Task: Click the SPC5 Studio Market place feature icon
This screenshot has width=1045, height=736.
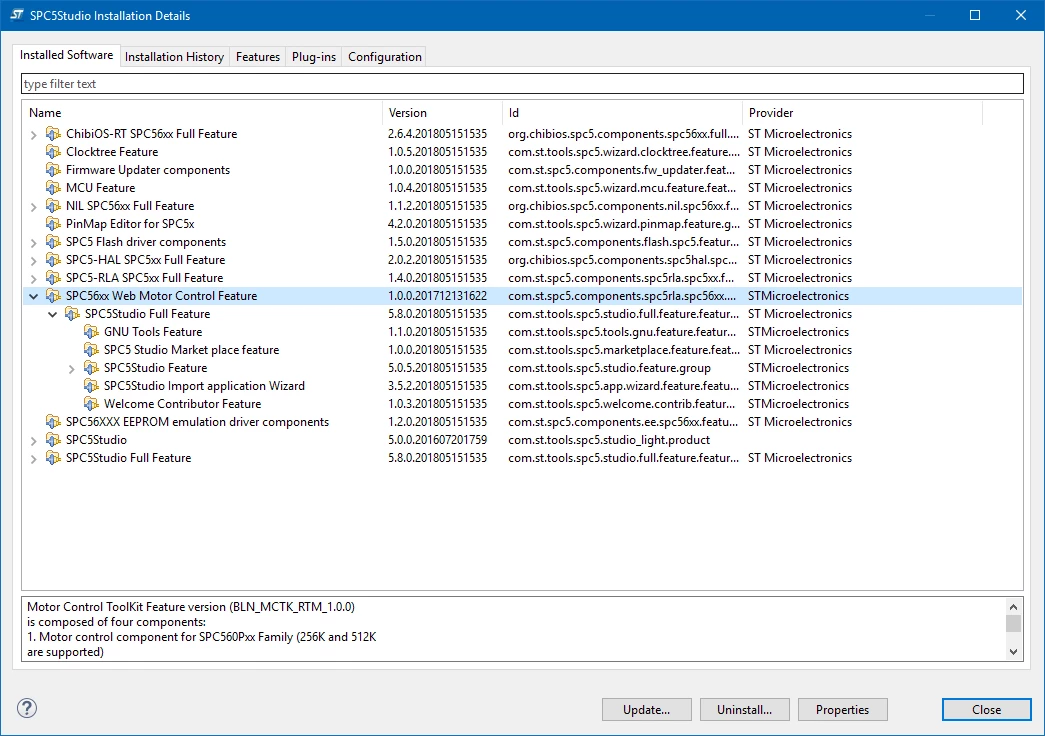Action: click(91, 350)
